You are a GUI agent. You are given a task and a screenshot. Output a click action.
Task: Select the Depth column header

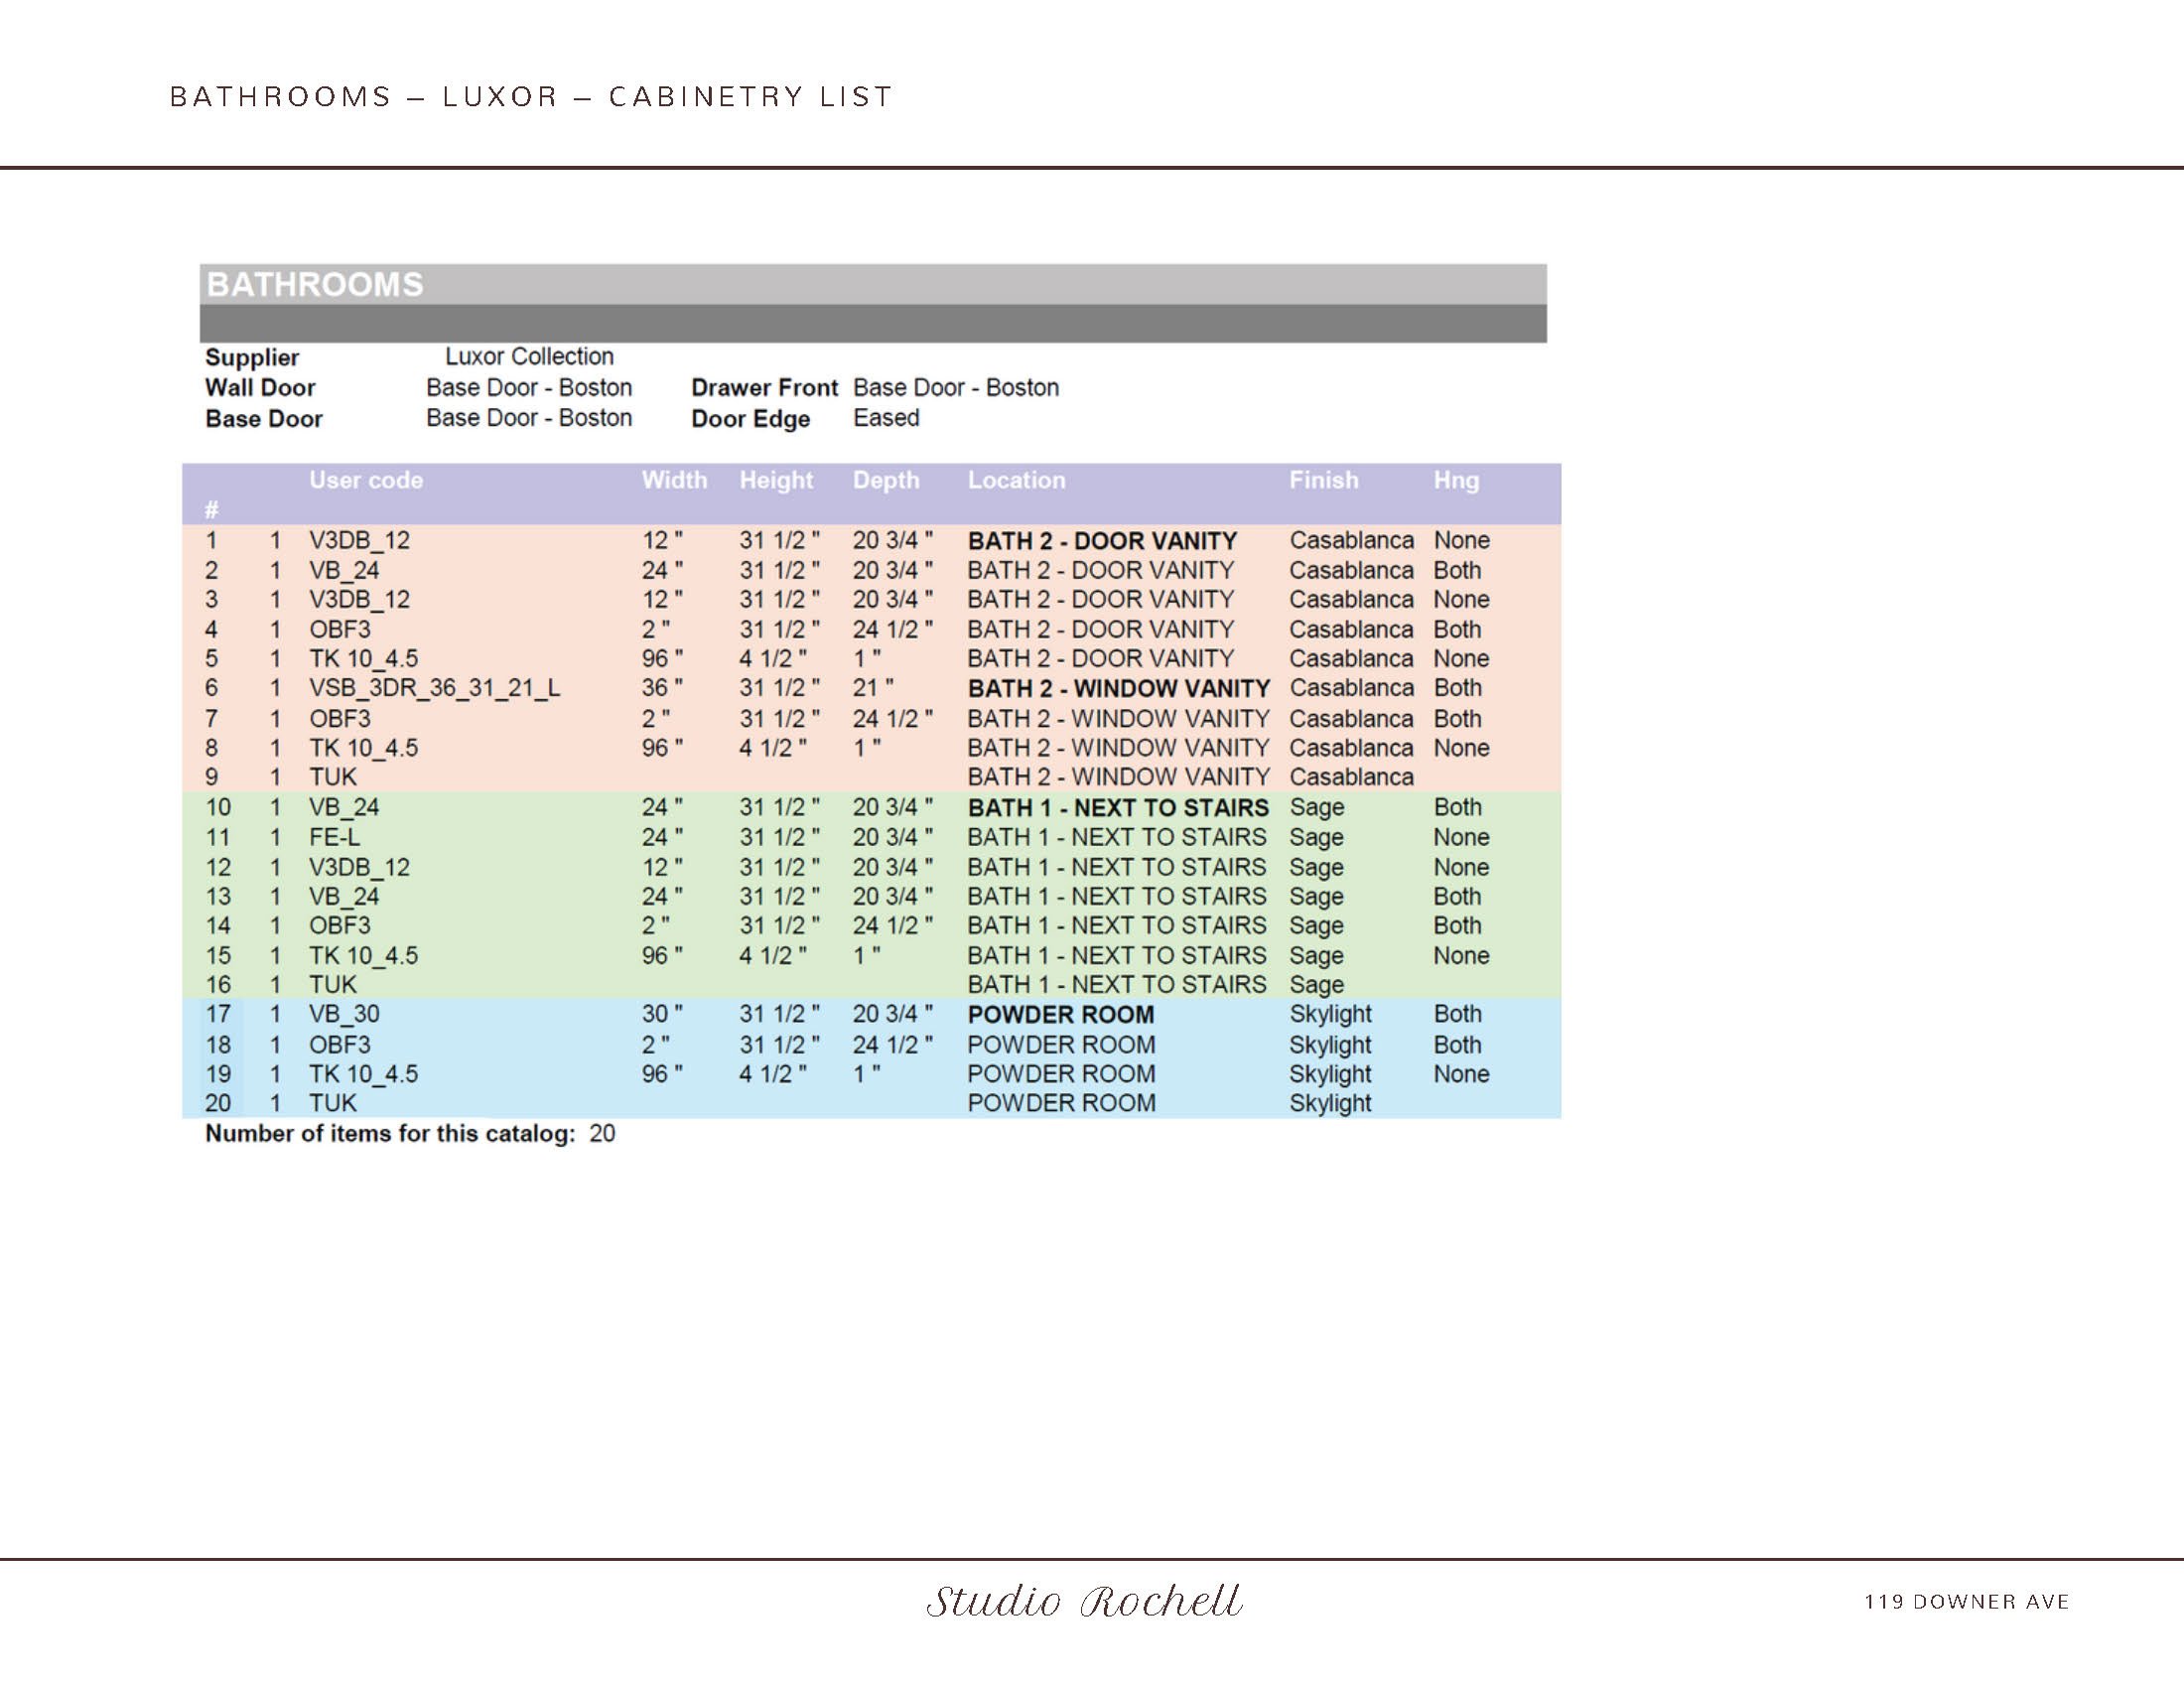886,480
